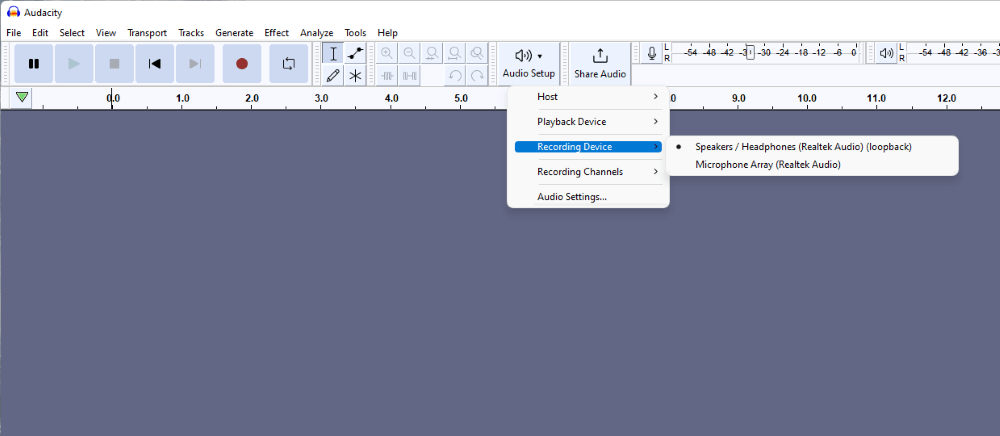Open the File menu
1000x436 pixels.
coord(13,33)
